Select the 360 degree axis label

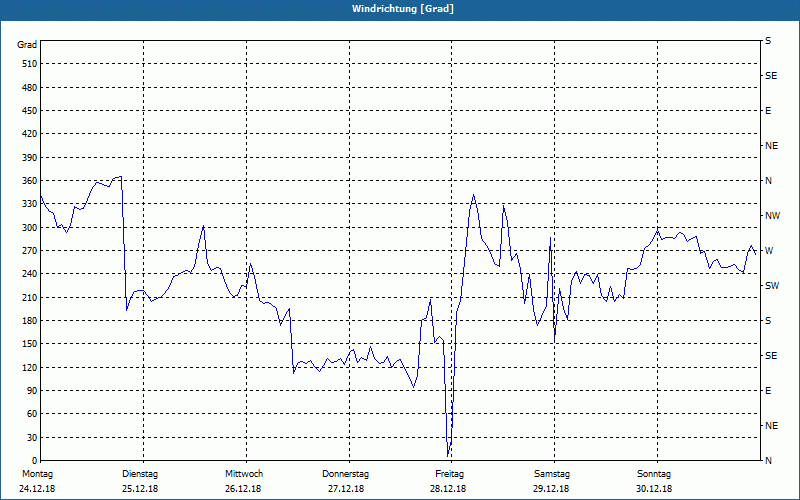tap(29, 181)
